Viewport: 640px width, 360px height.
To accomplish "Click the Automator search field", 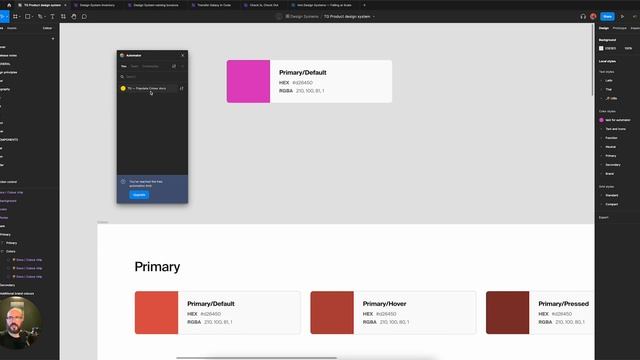I will (152, 76).
